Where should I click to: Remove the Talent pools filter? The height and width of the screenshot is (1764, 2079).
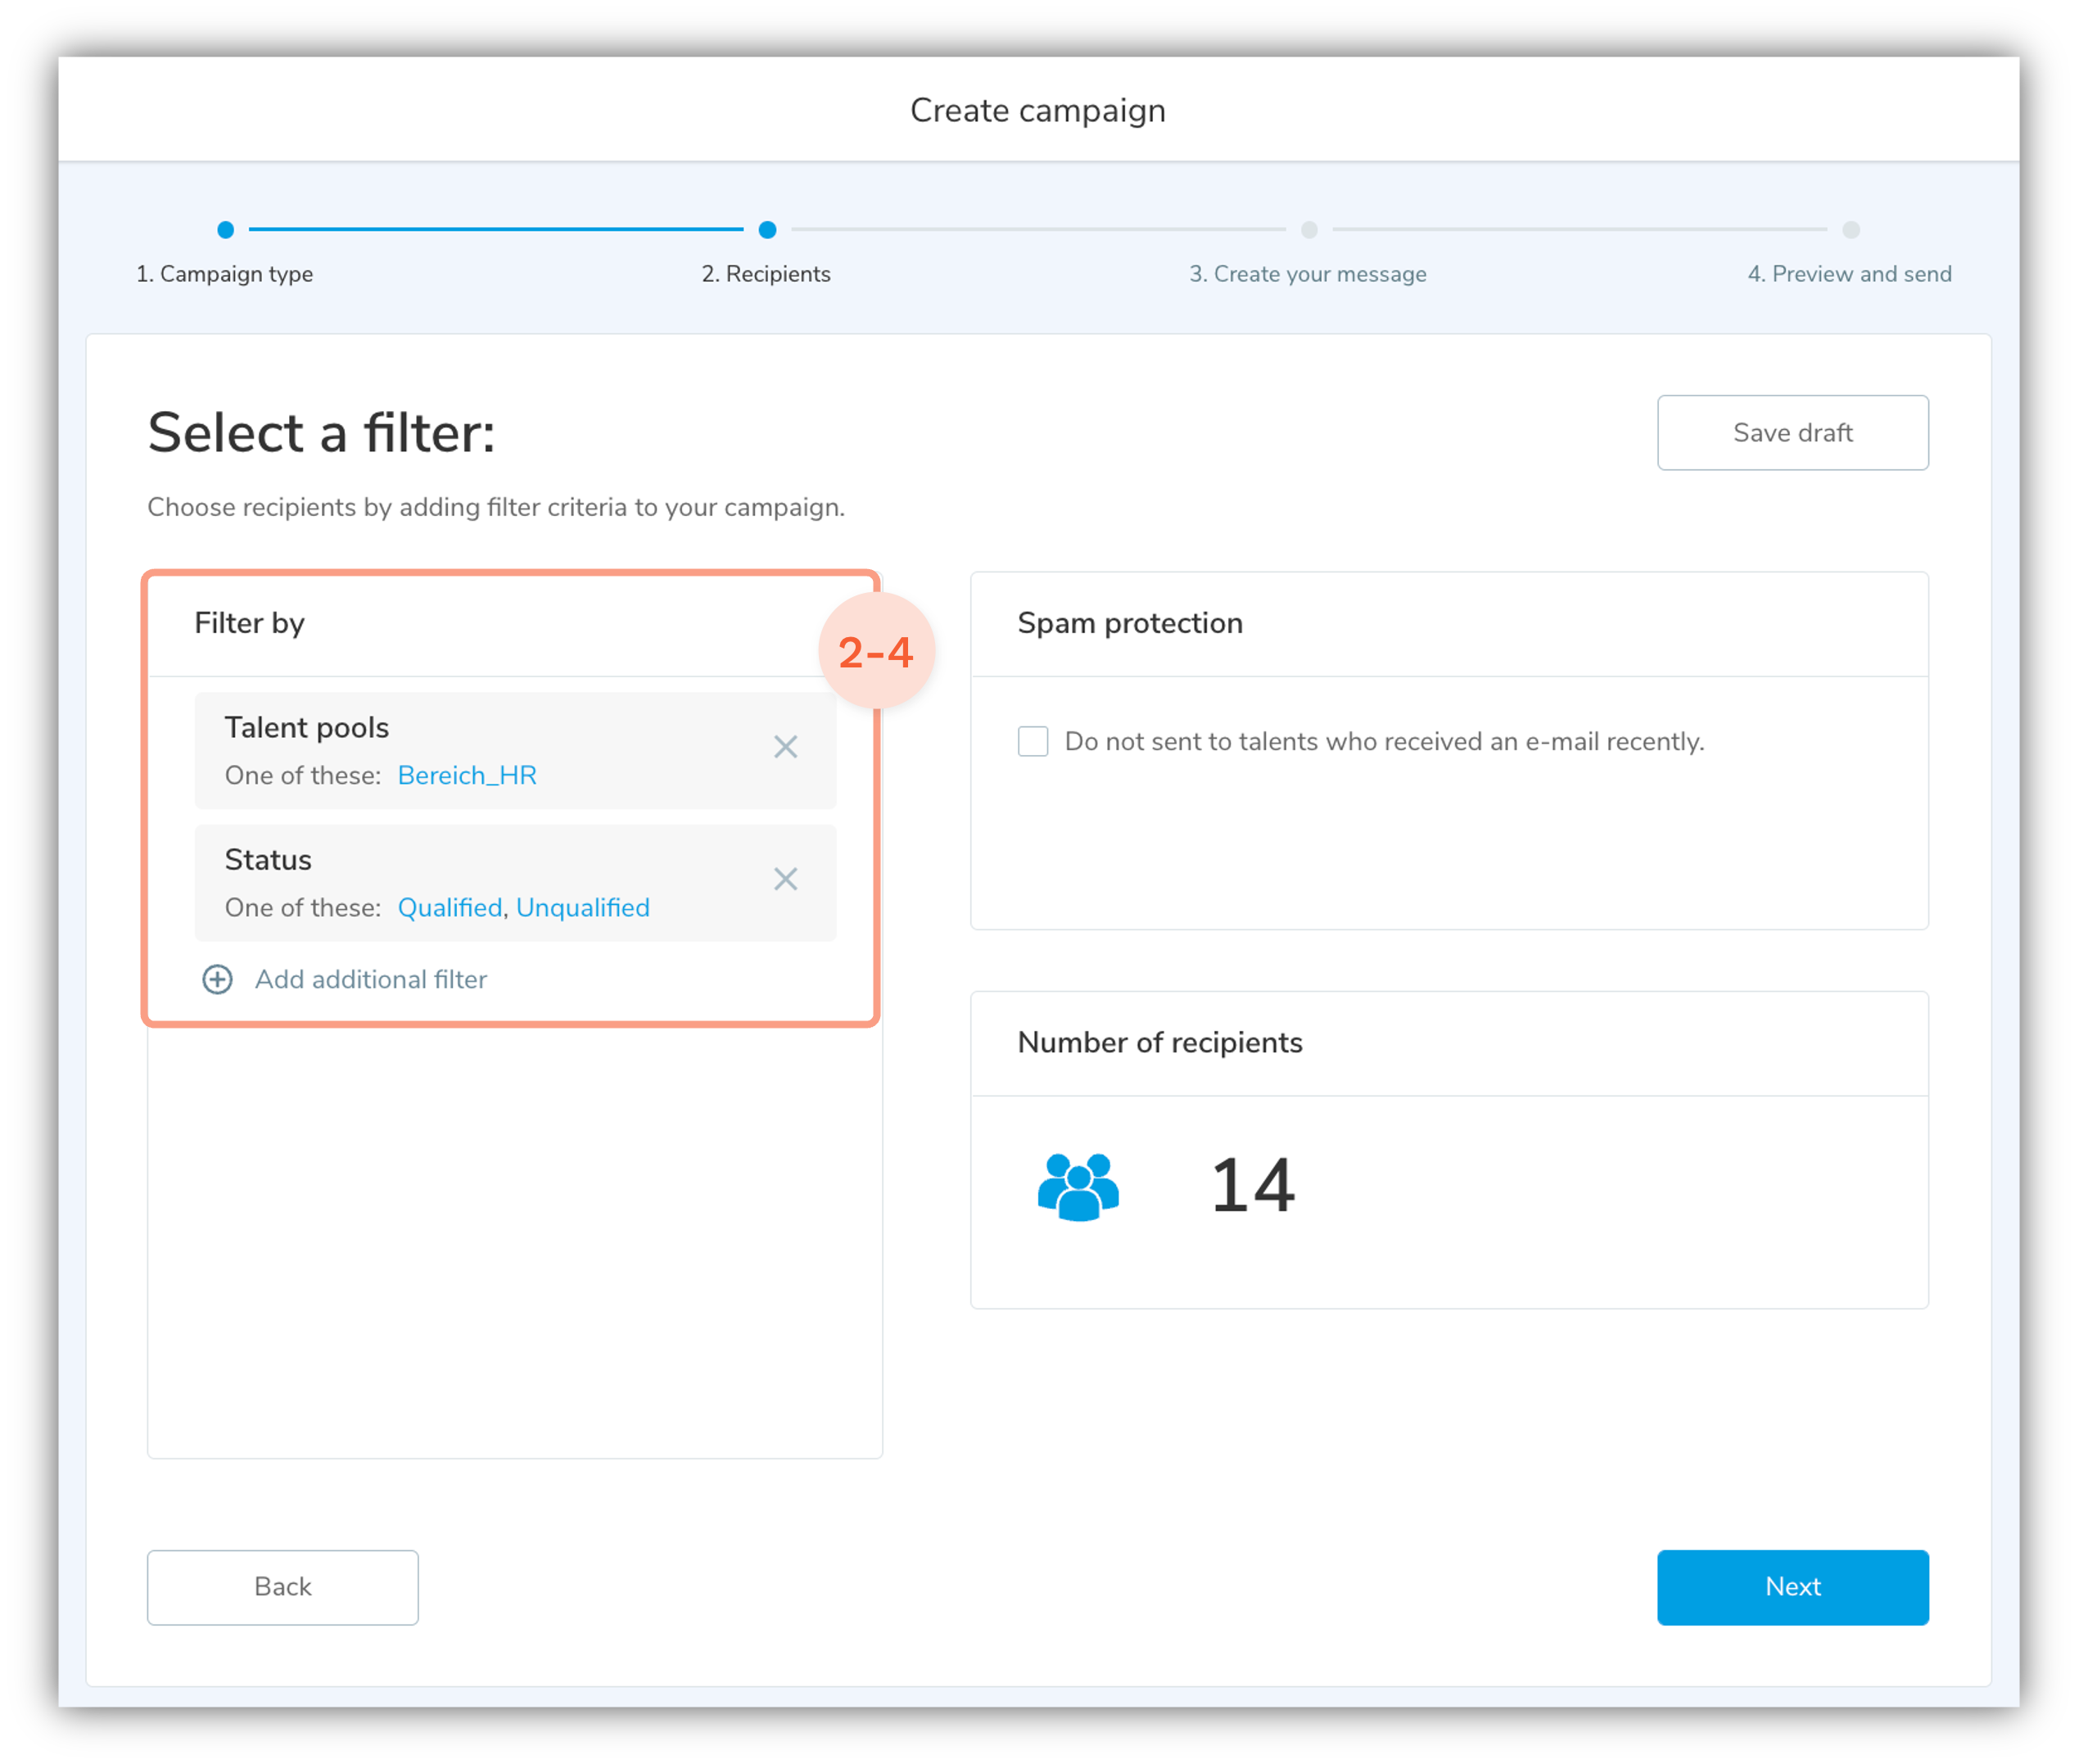click(785, 747)
